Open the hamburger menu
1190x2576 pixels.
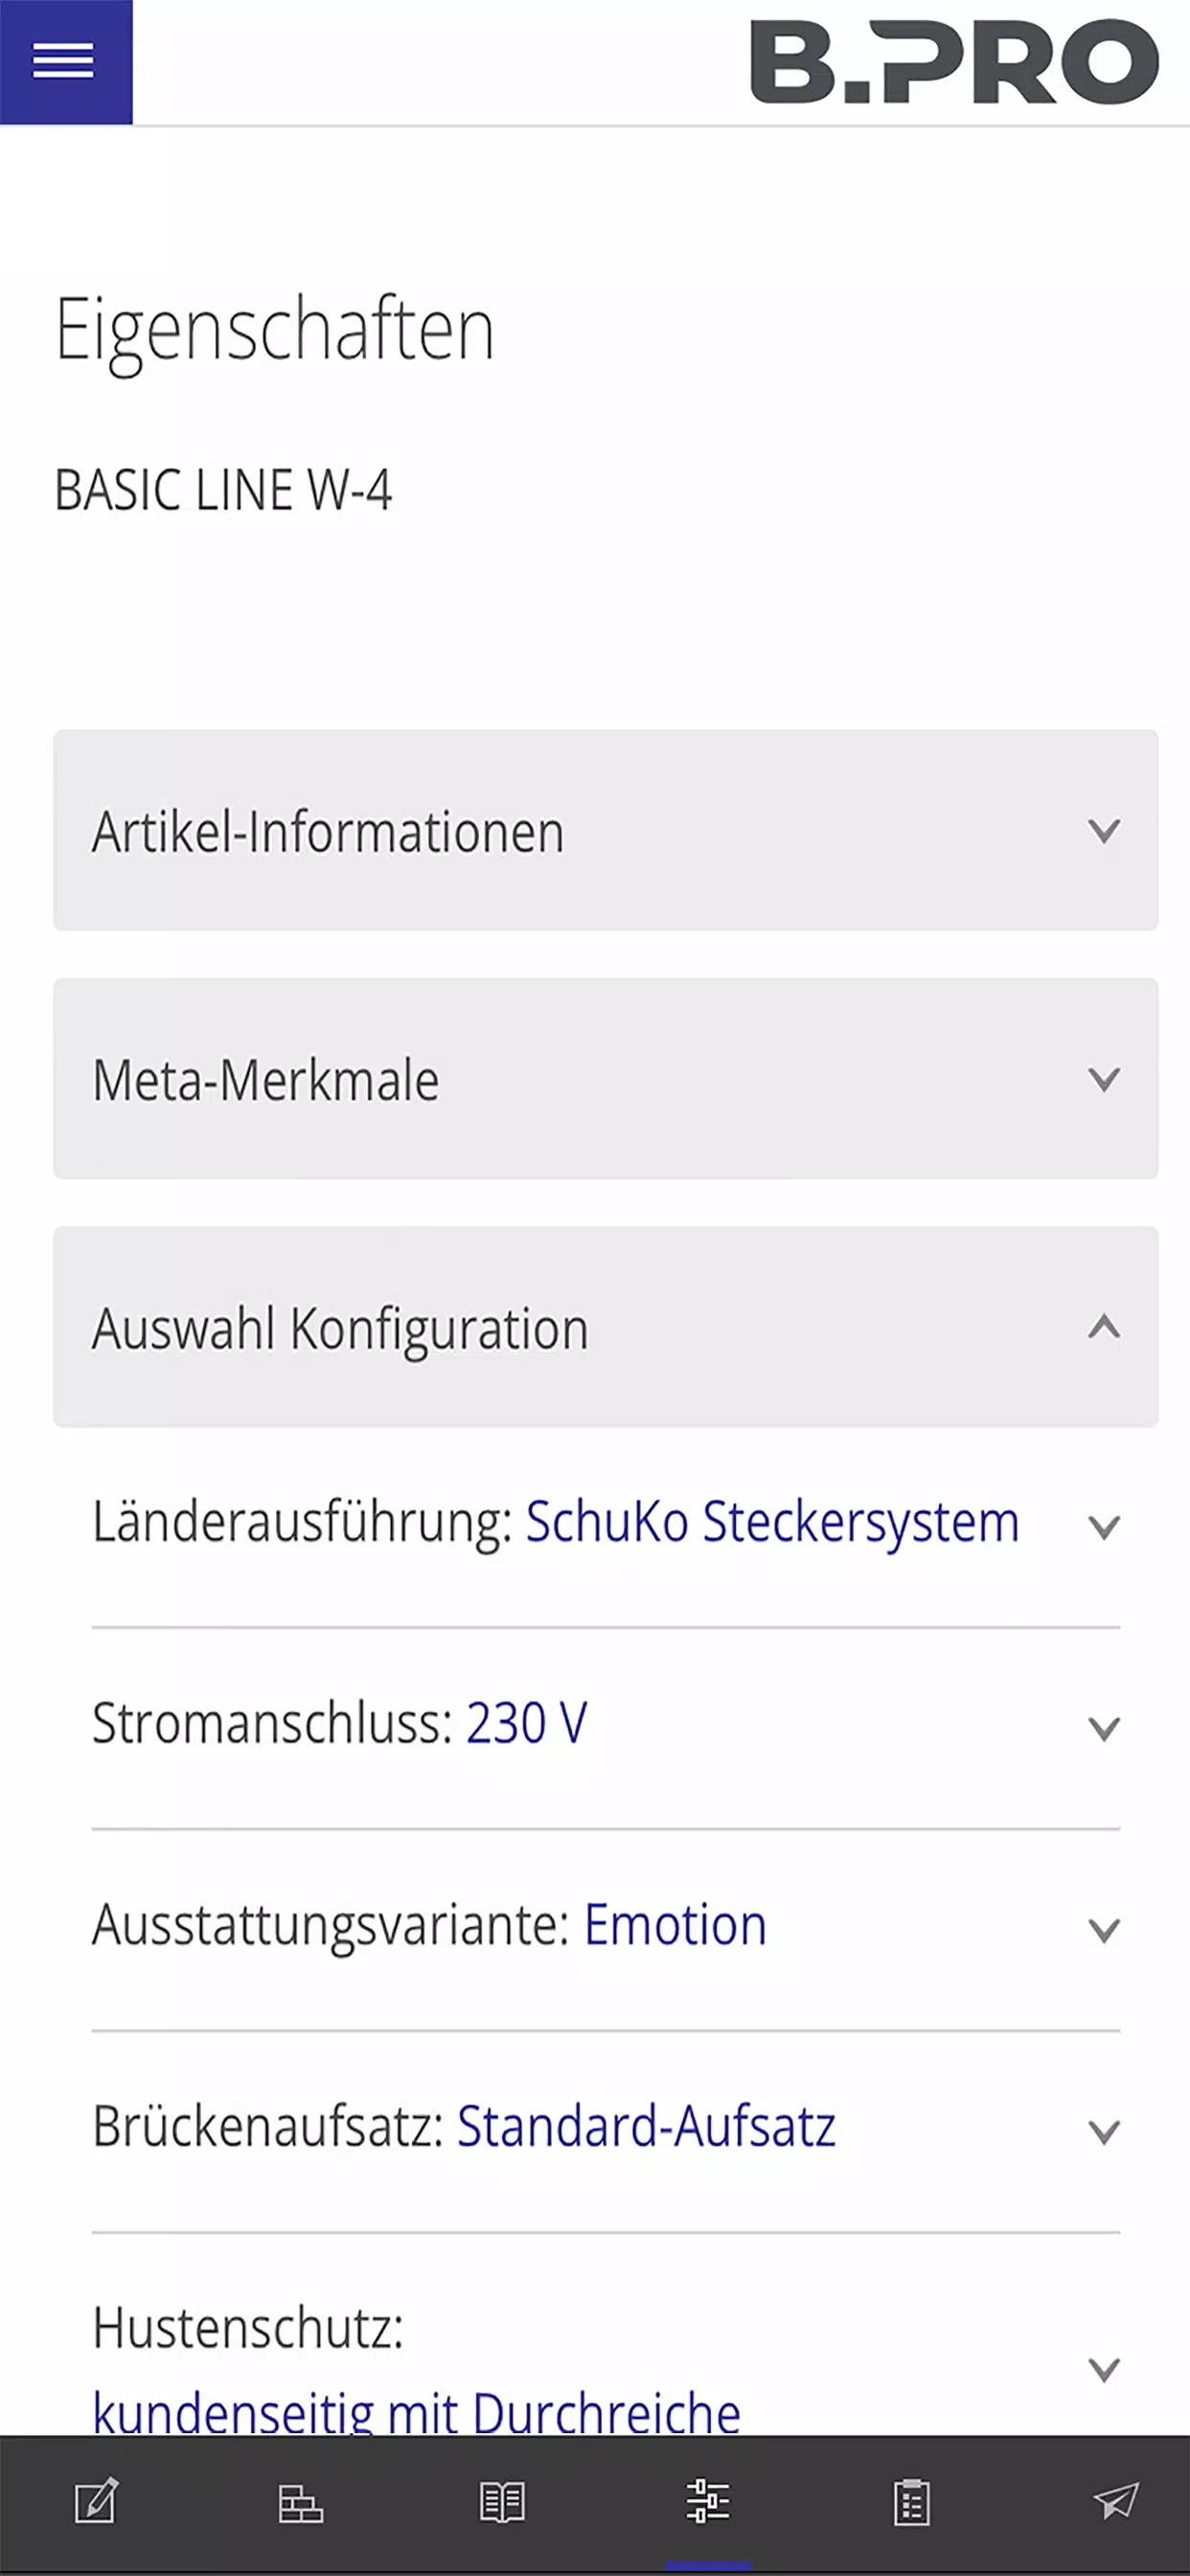point(65,61)
